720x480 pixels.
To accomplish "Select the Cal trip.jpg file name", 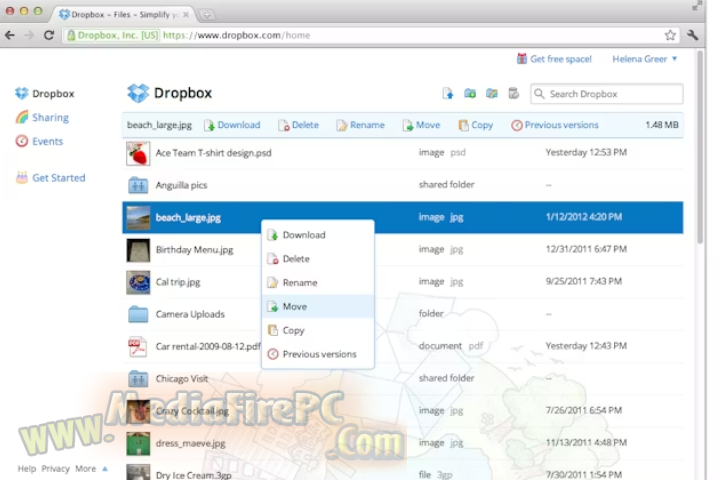I will click(x=178, y=282).
